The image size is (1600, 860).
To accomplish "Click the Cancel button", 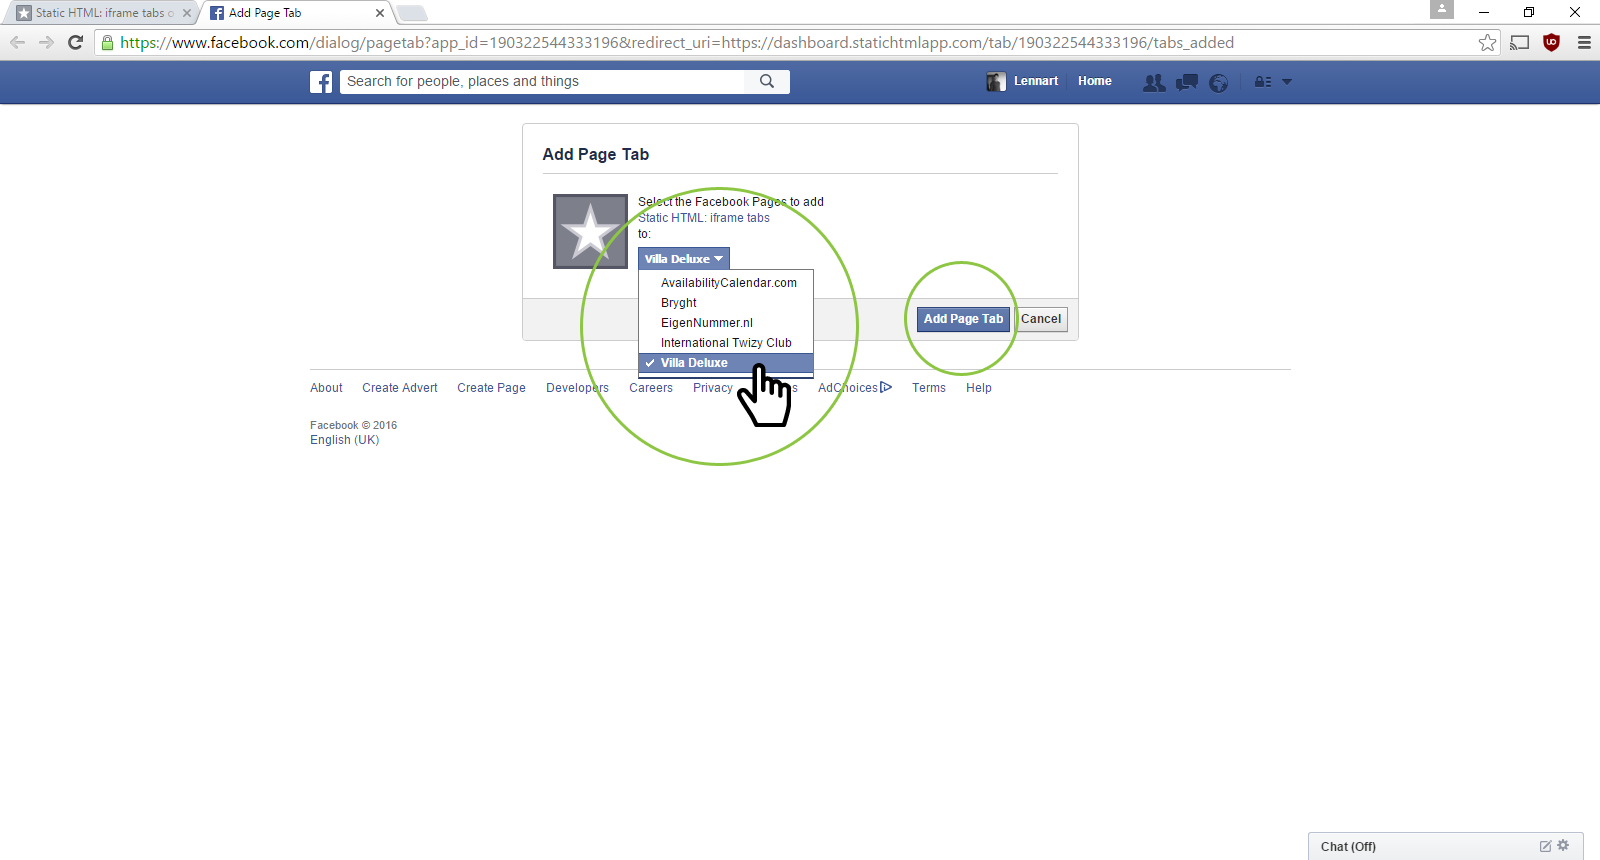I will 1041,319.
